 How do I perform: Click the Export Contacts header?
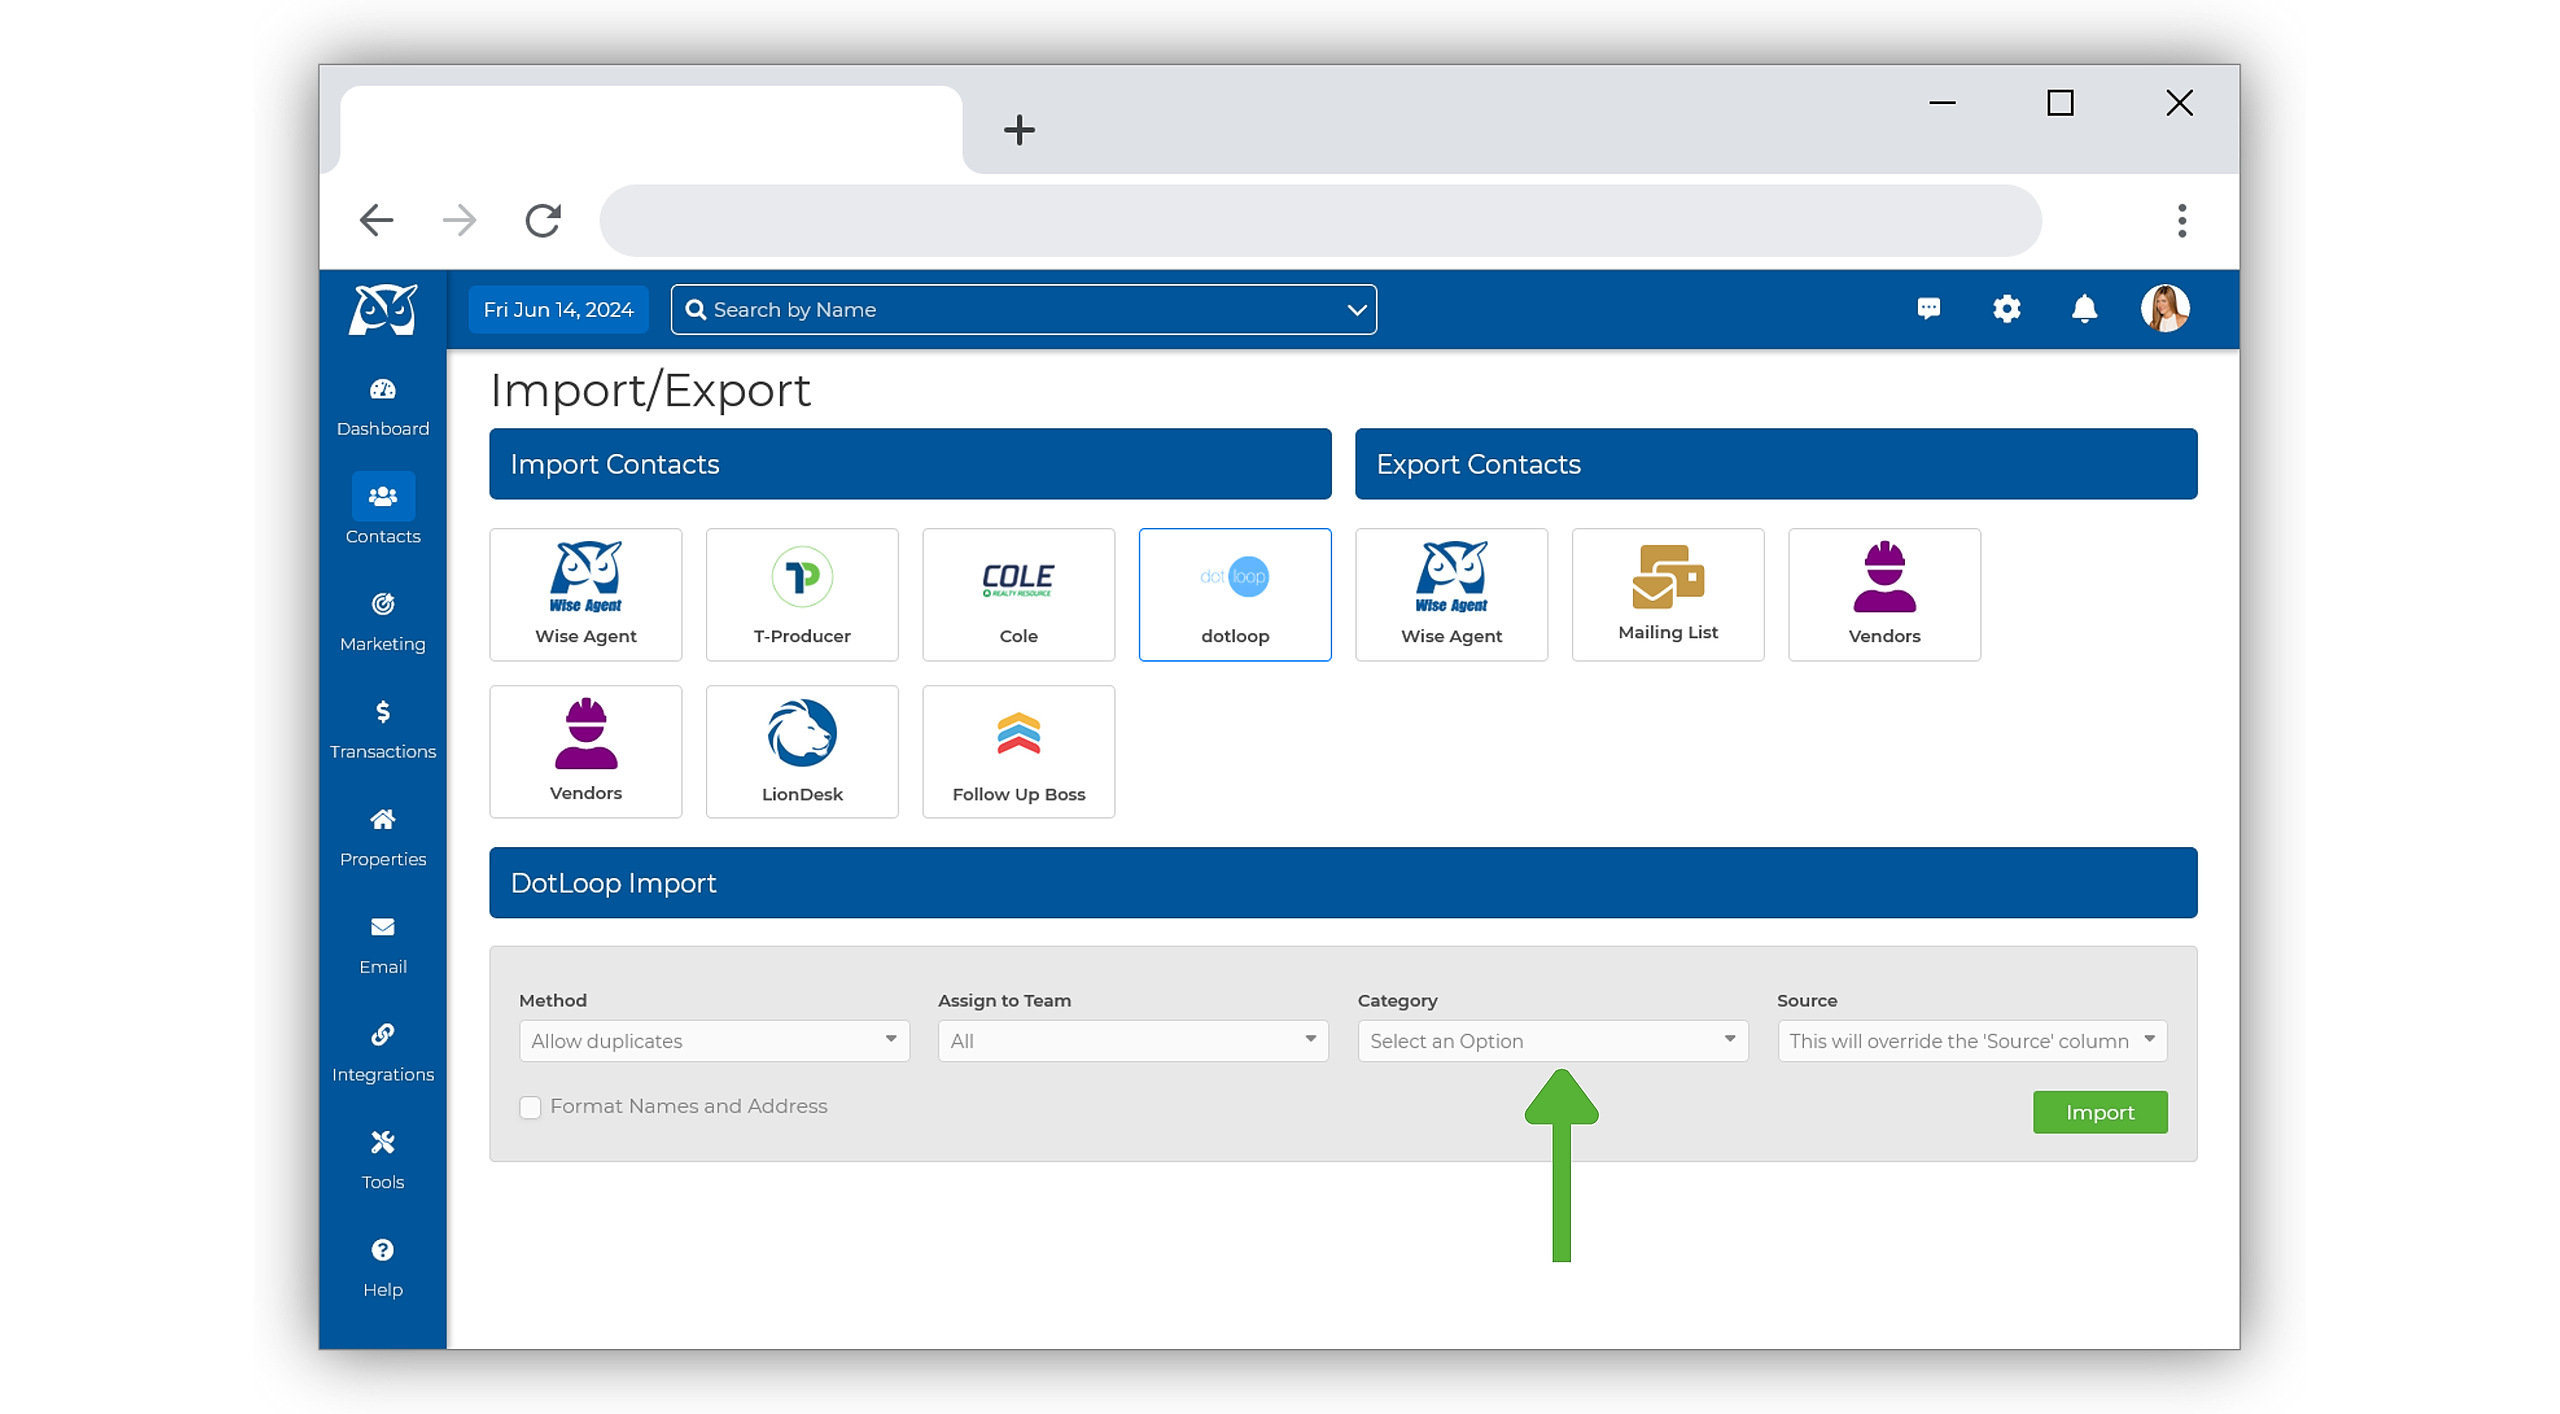[x=1776, y=464]
